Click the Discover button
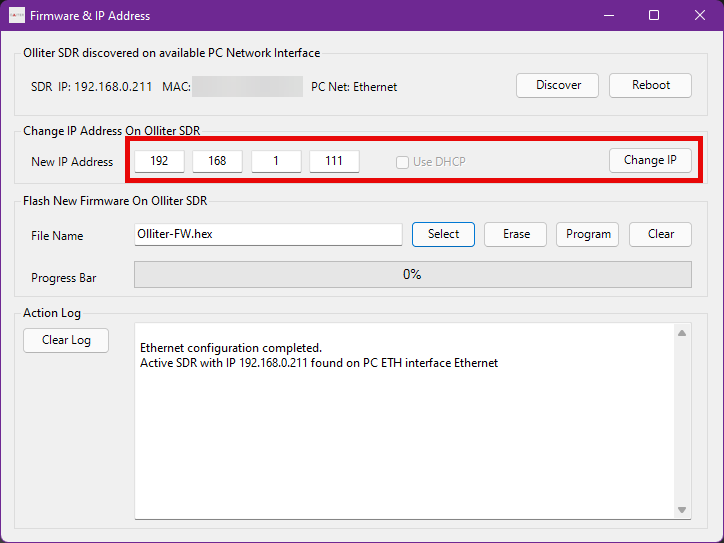Image resolution: width=724 pixels, height=543 pixels. [x=557, y=85]
